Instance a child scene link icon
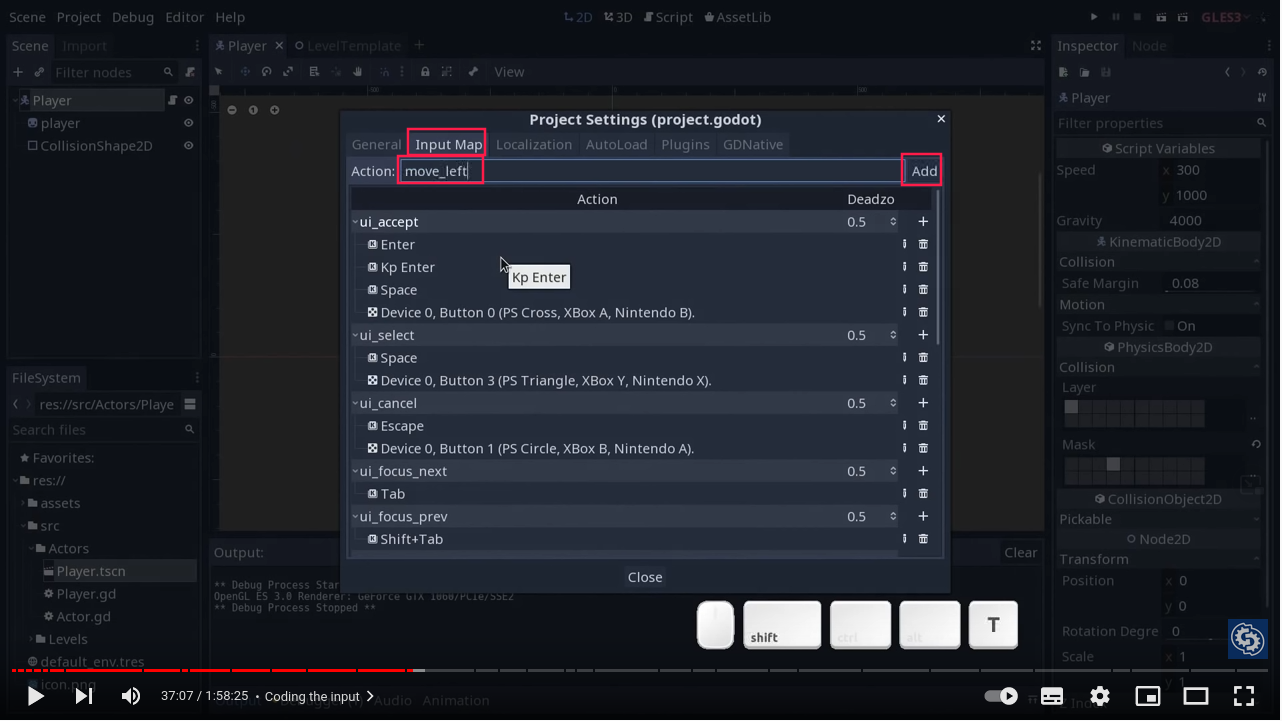The width and height of the screenshot is (1282, 721). pyautogui.click(x=39, y=72)
